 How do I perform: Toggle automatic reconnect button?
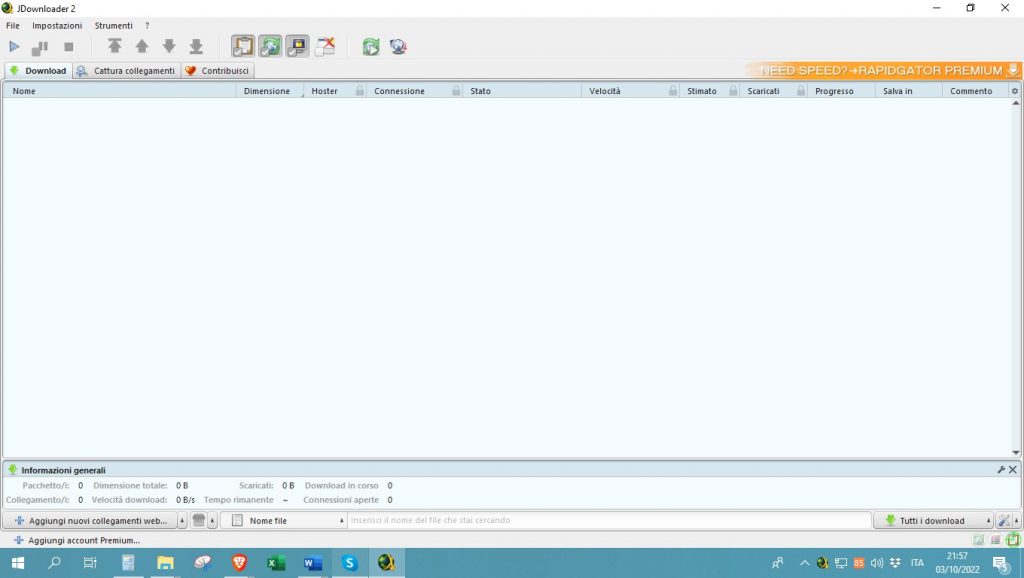[x=270, y=47]
